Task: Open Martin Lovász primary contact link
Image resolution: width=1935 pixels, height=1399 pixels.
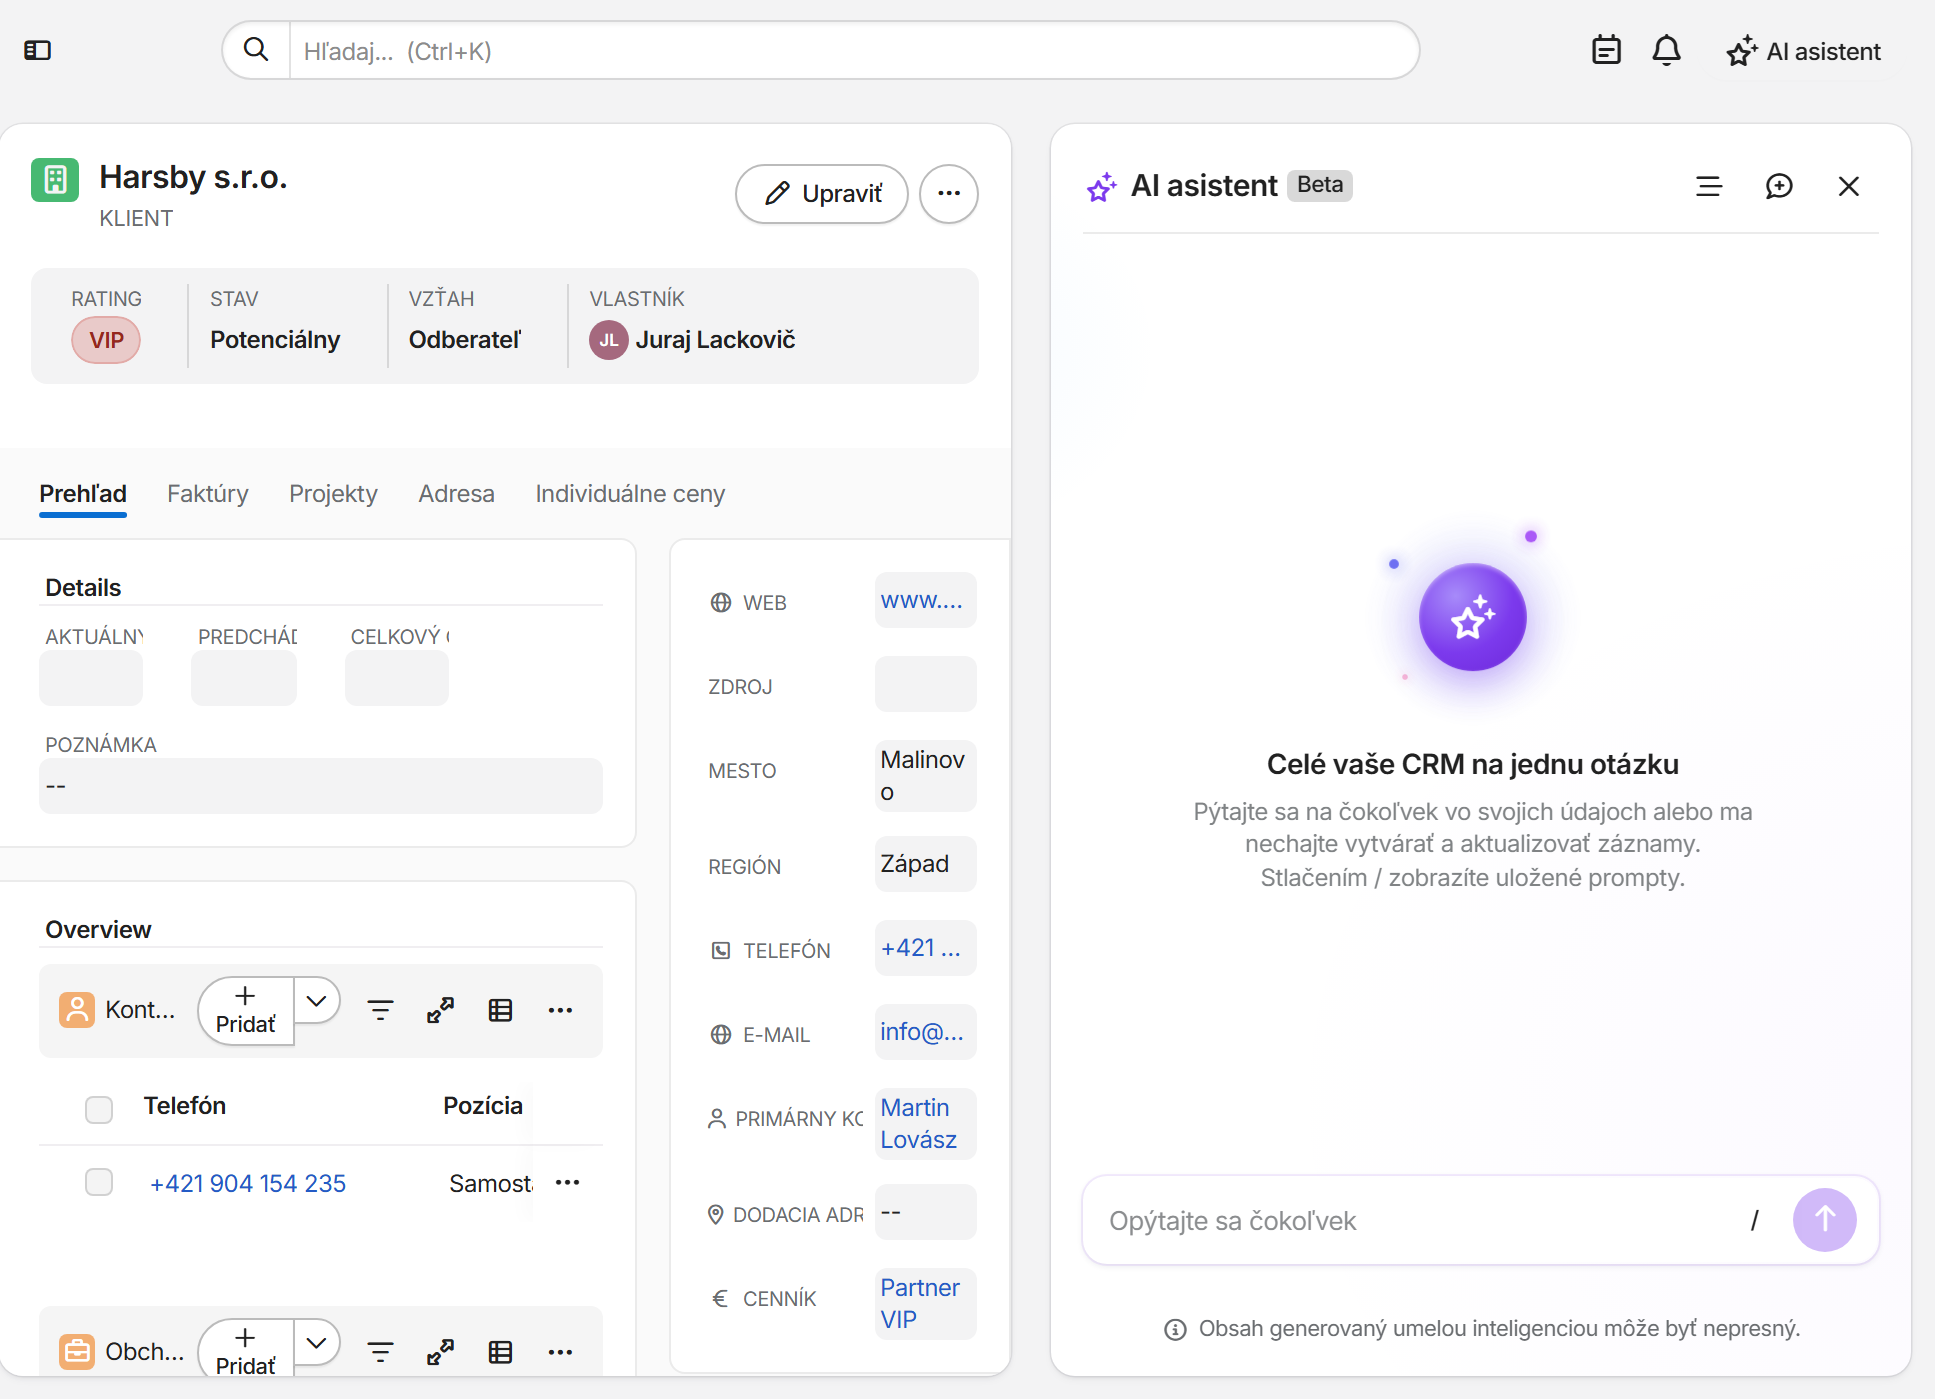Action: click(x=918, y=1124)
